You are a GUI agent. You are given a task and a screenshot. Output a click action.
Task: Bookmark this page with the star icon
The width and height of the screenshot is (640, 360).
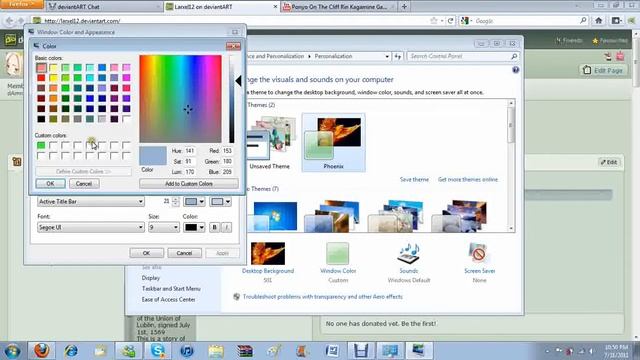coord(433,20)
